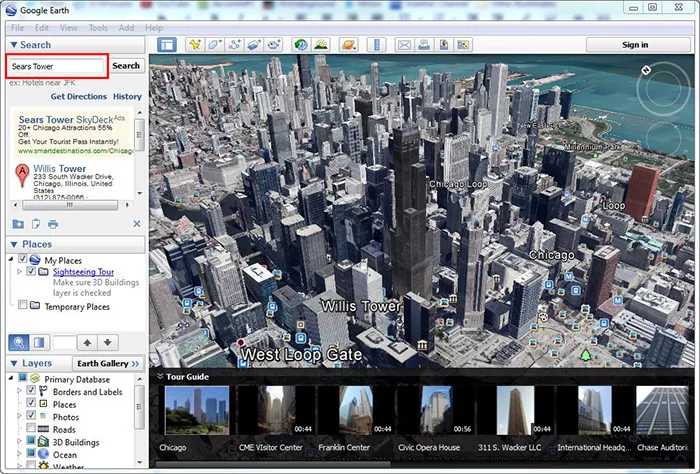700x474 pixels.
Task: Open the search History link
Action: coord(127,96)
